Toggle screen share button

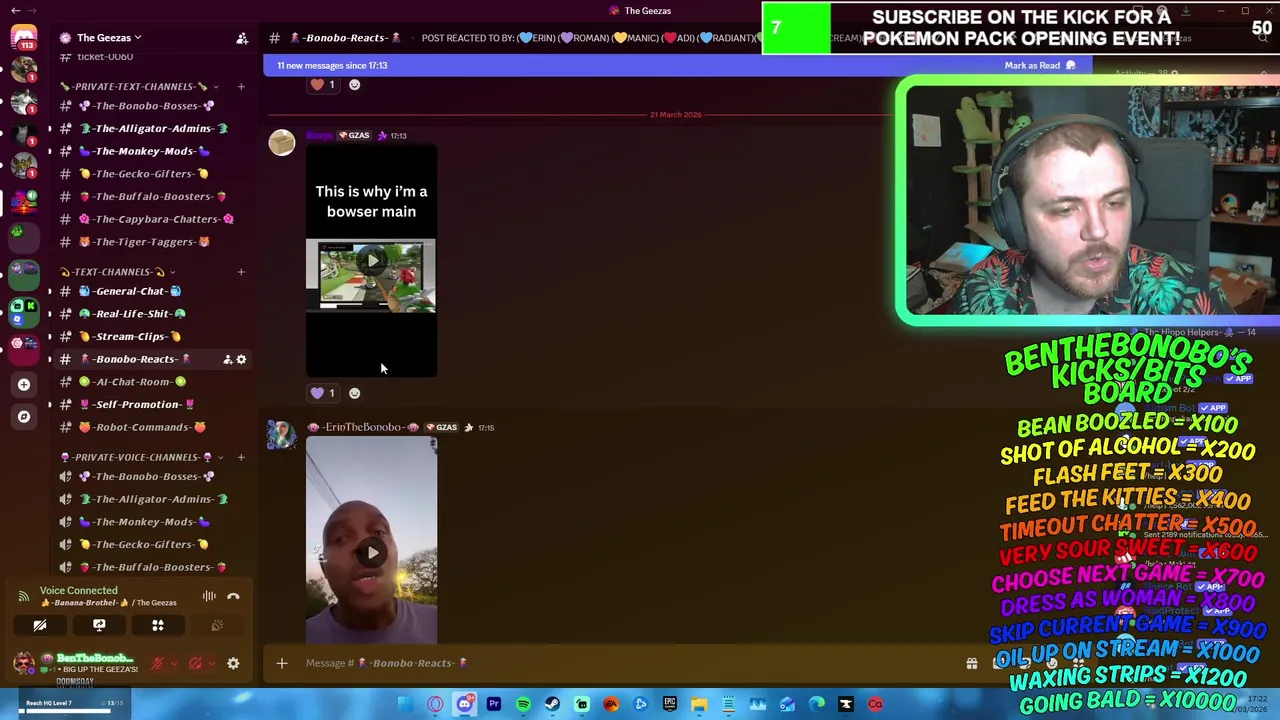(x=99, y=625)
